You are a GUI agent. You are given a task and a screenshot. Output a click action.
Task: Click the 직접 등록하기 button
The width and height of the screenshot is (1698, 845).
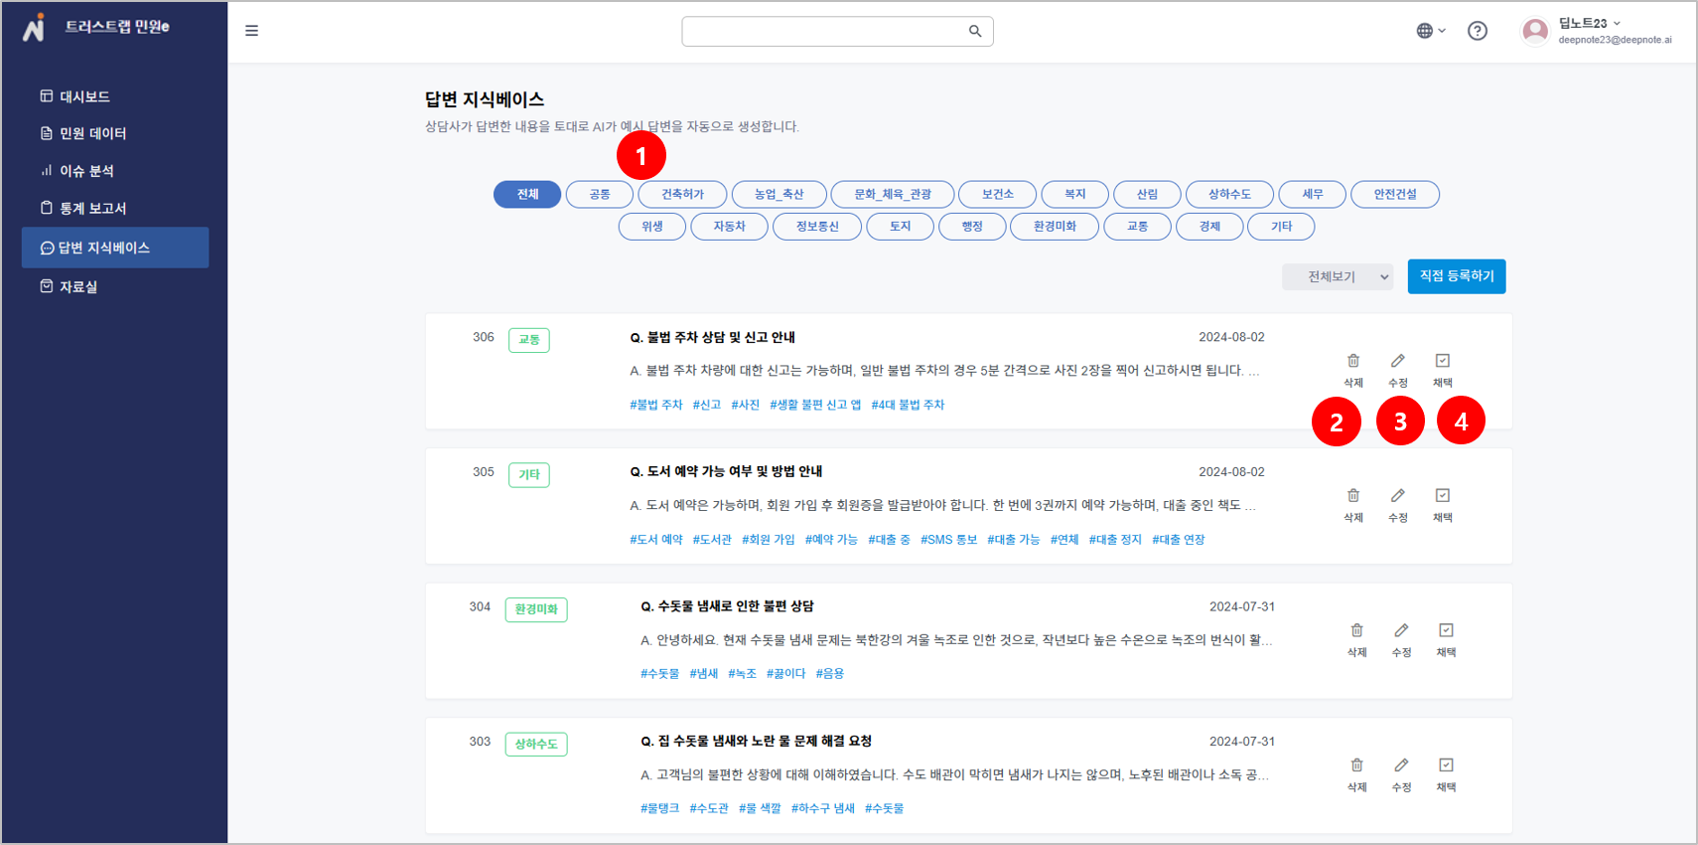[x=1456, y=276]
